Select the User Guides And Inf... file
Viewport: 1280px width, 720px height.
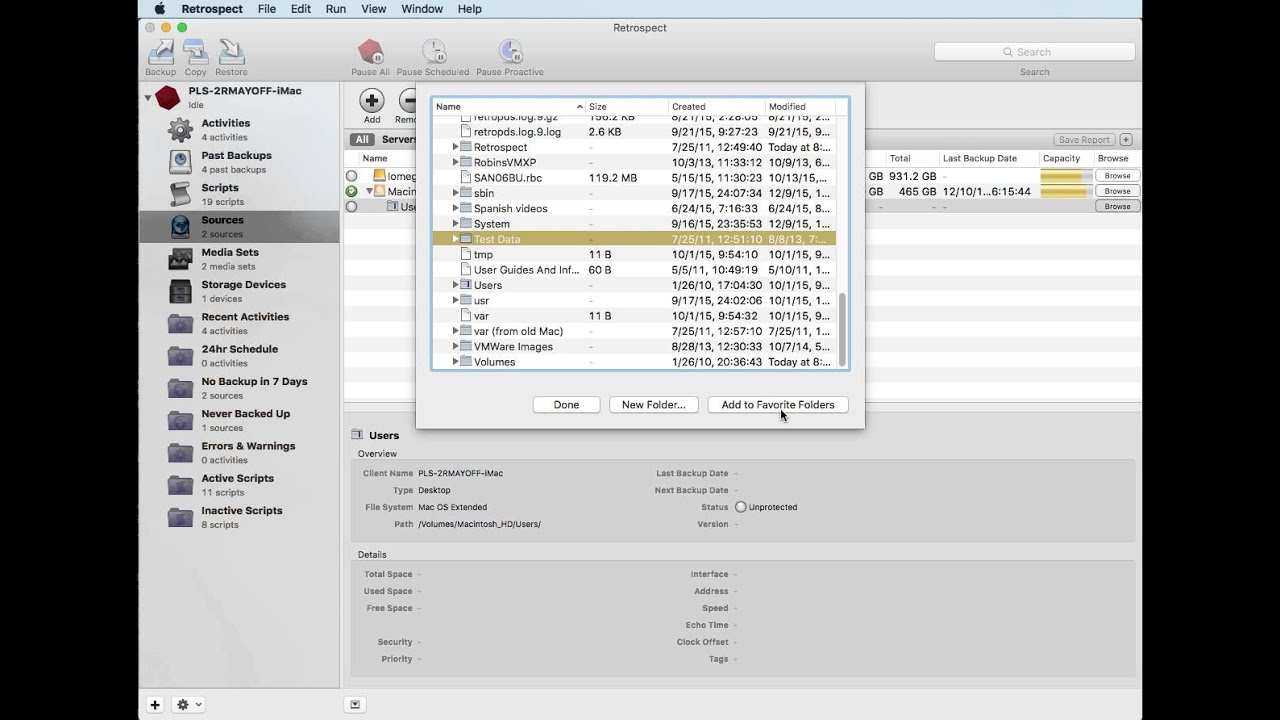click(x=634, y=270)
